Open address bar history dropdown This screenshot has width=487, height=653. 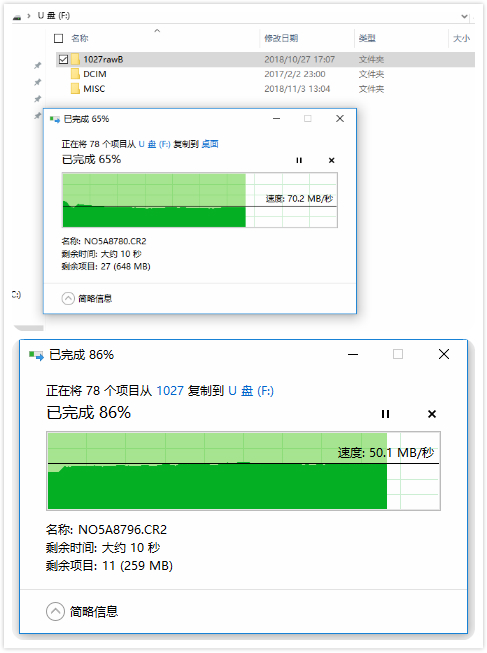464,17
